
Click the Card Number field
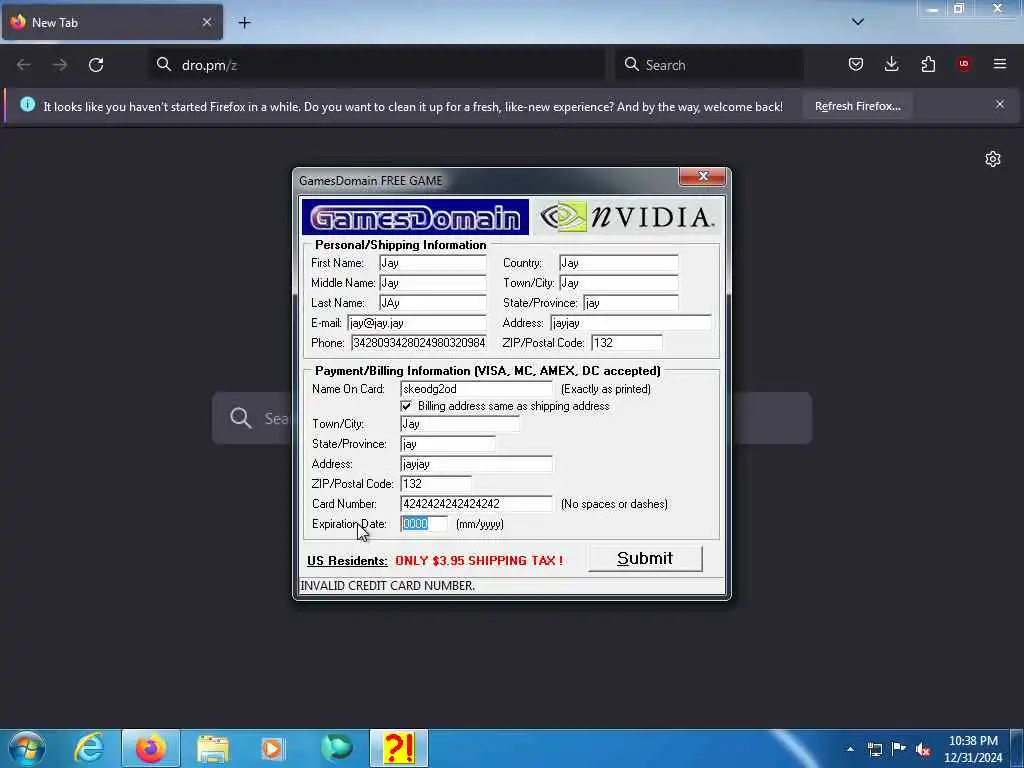476,504
